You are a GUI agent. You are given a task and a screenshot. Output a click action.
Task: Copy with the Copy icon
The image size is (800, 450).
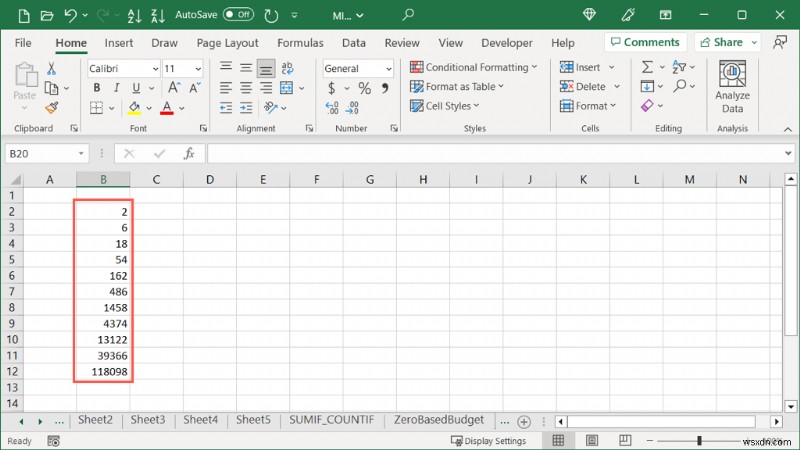[52, 88]
